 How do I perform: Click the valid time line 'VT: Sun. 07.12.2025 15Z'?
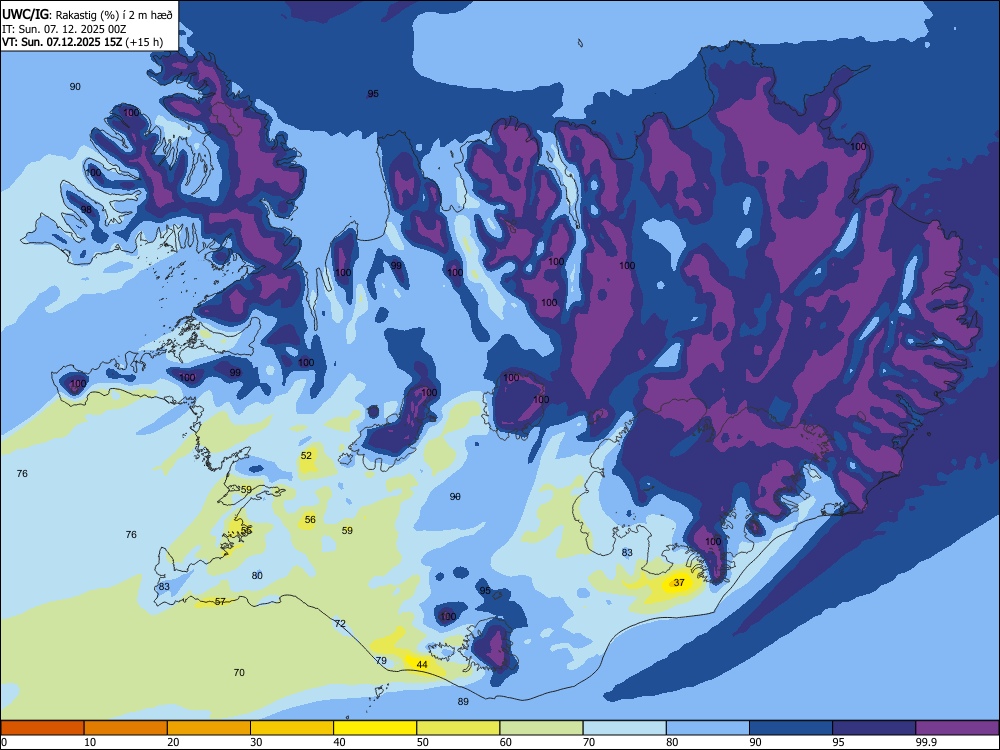click(62, 42)
